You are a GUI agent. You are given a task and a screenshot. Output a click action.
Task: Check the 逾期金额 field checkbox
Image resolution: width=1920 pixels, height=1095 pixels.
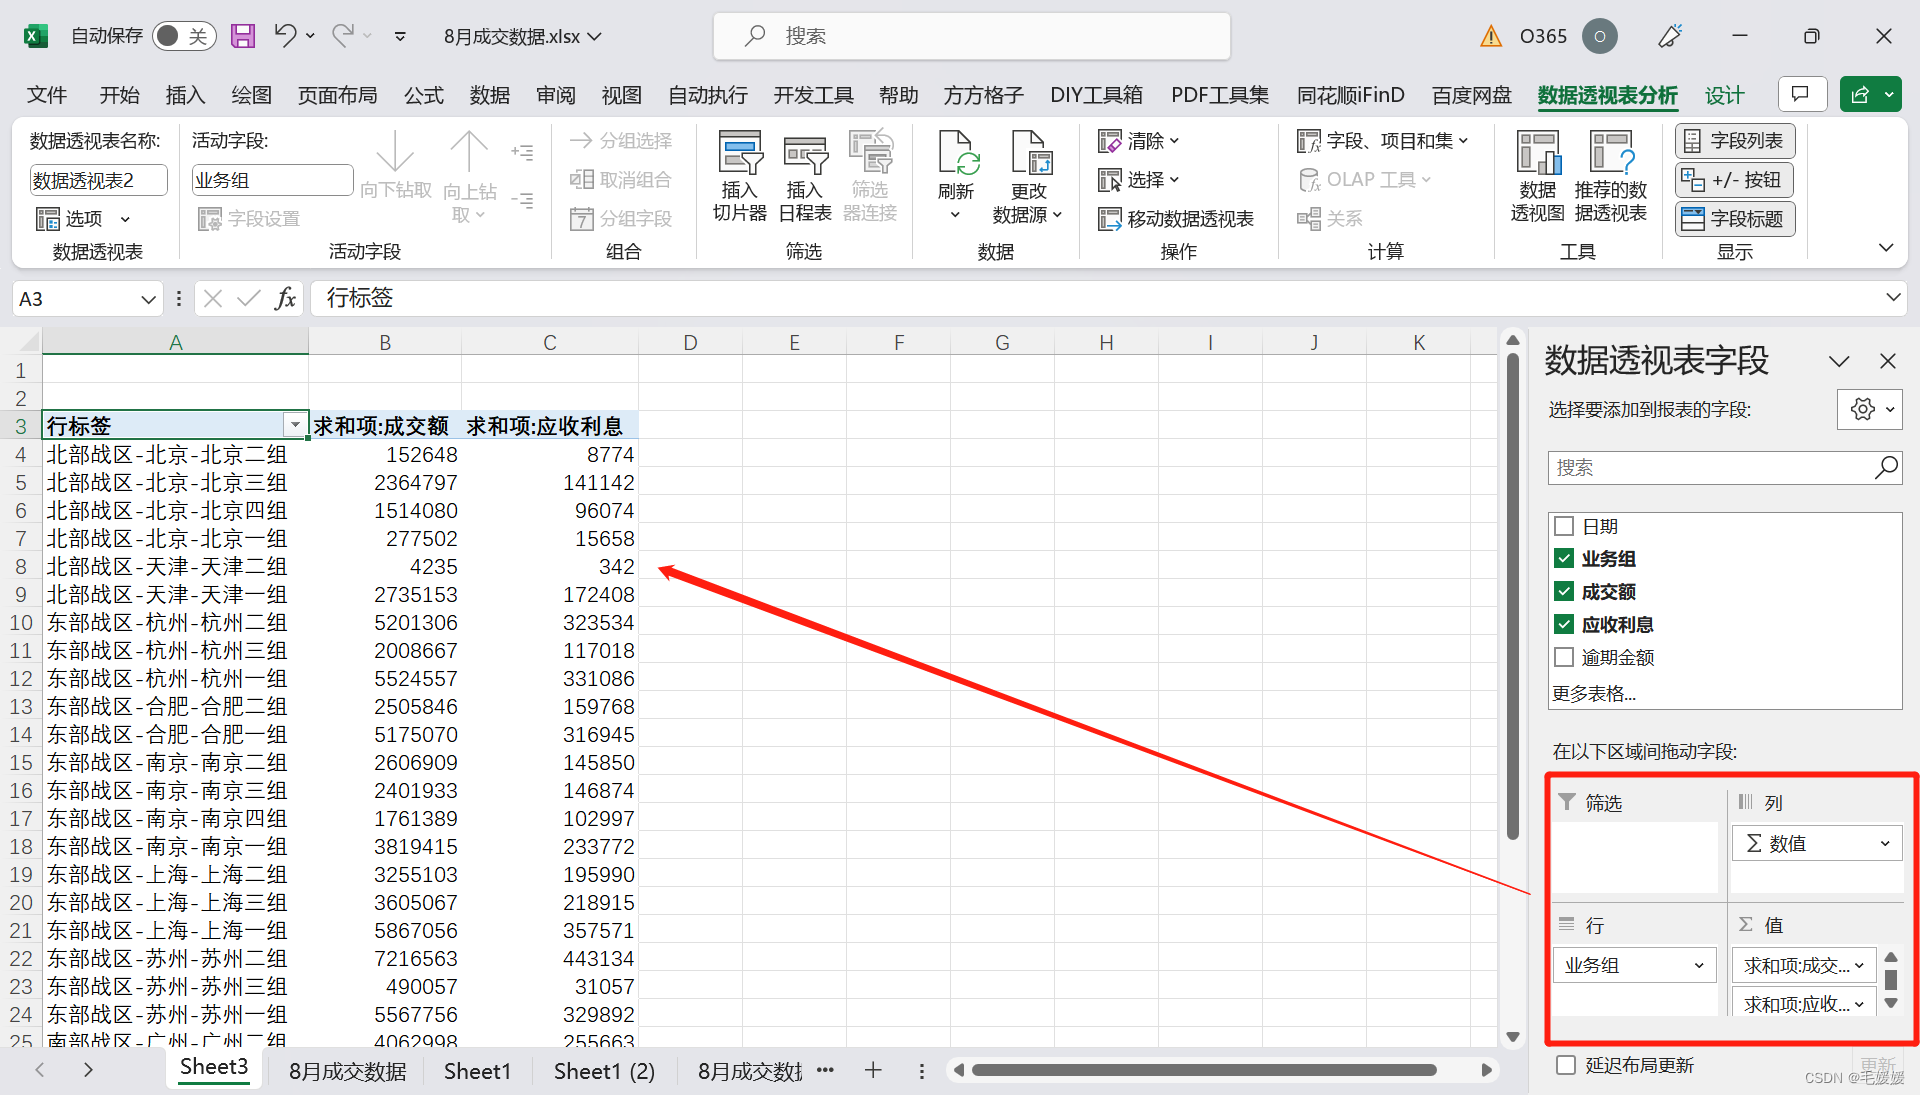pyautogui.click(x=1565, y=657)
